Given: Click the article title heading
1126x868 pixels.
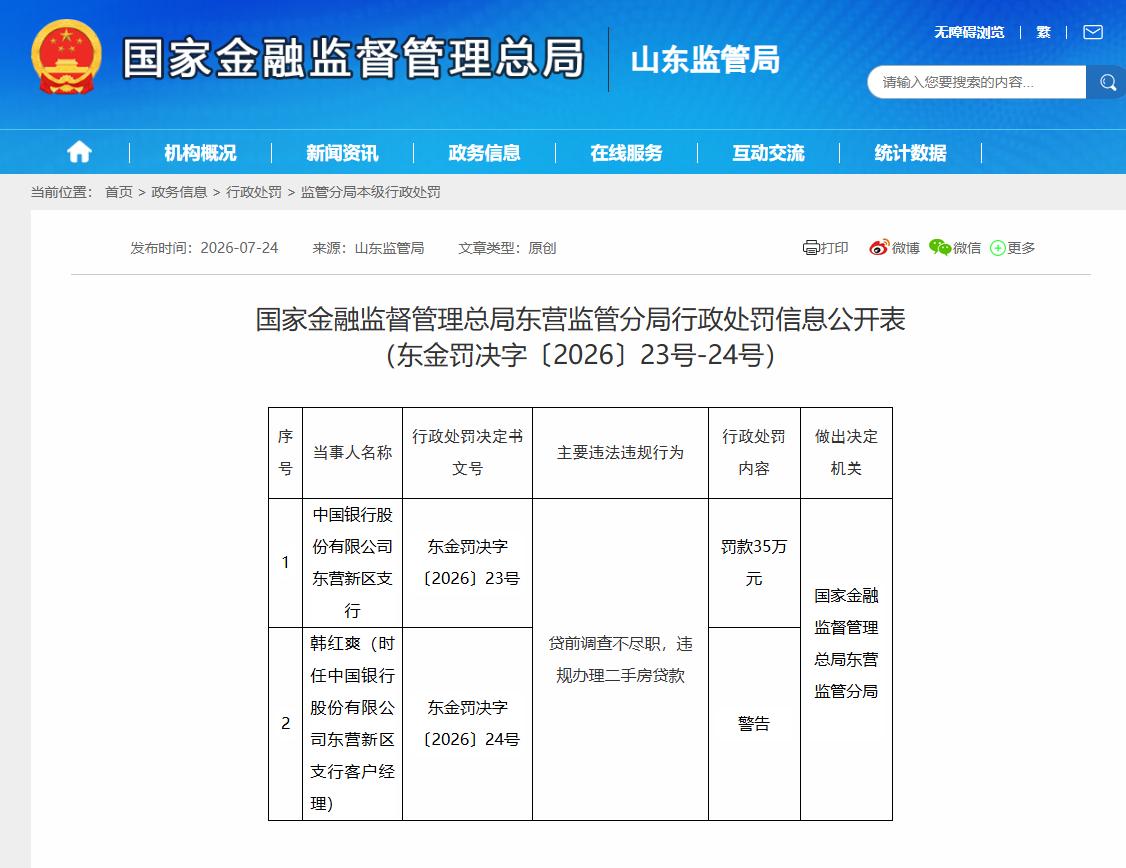Looking at the screenshot, I should 581,337.
